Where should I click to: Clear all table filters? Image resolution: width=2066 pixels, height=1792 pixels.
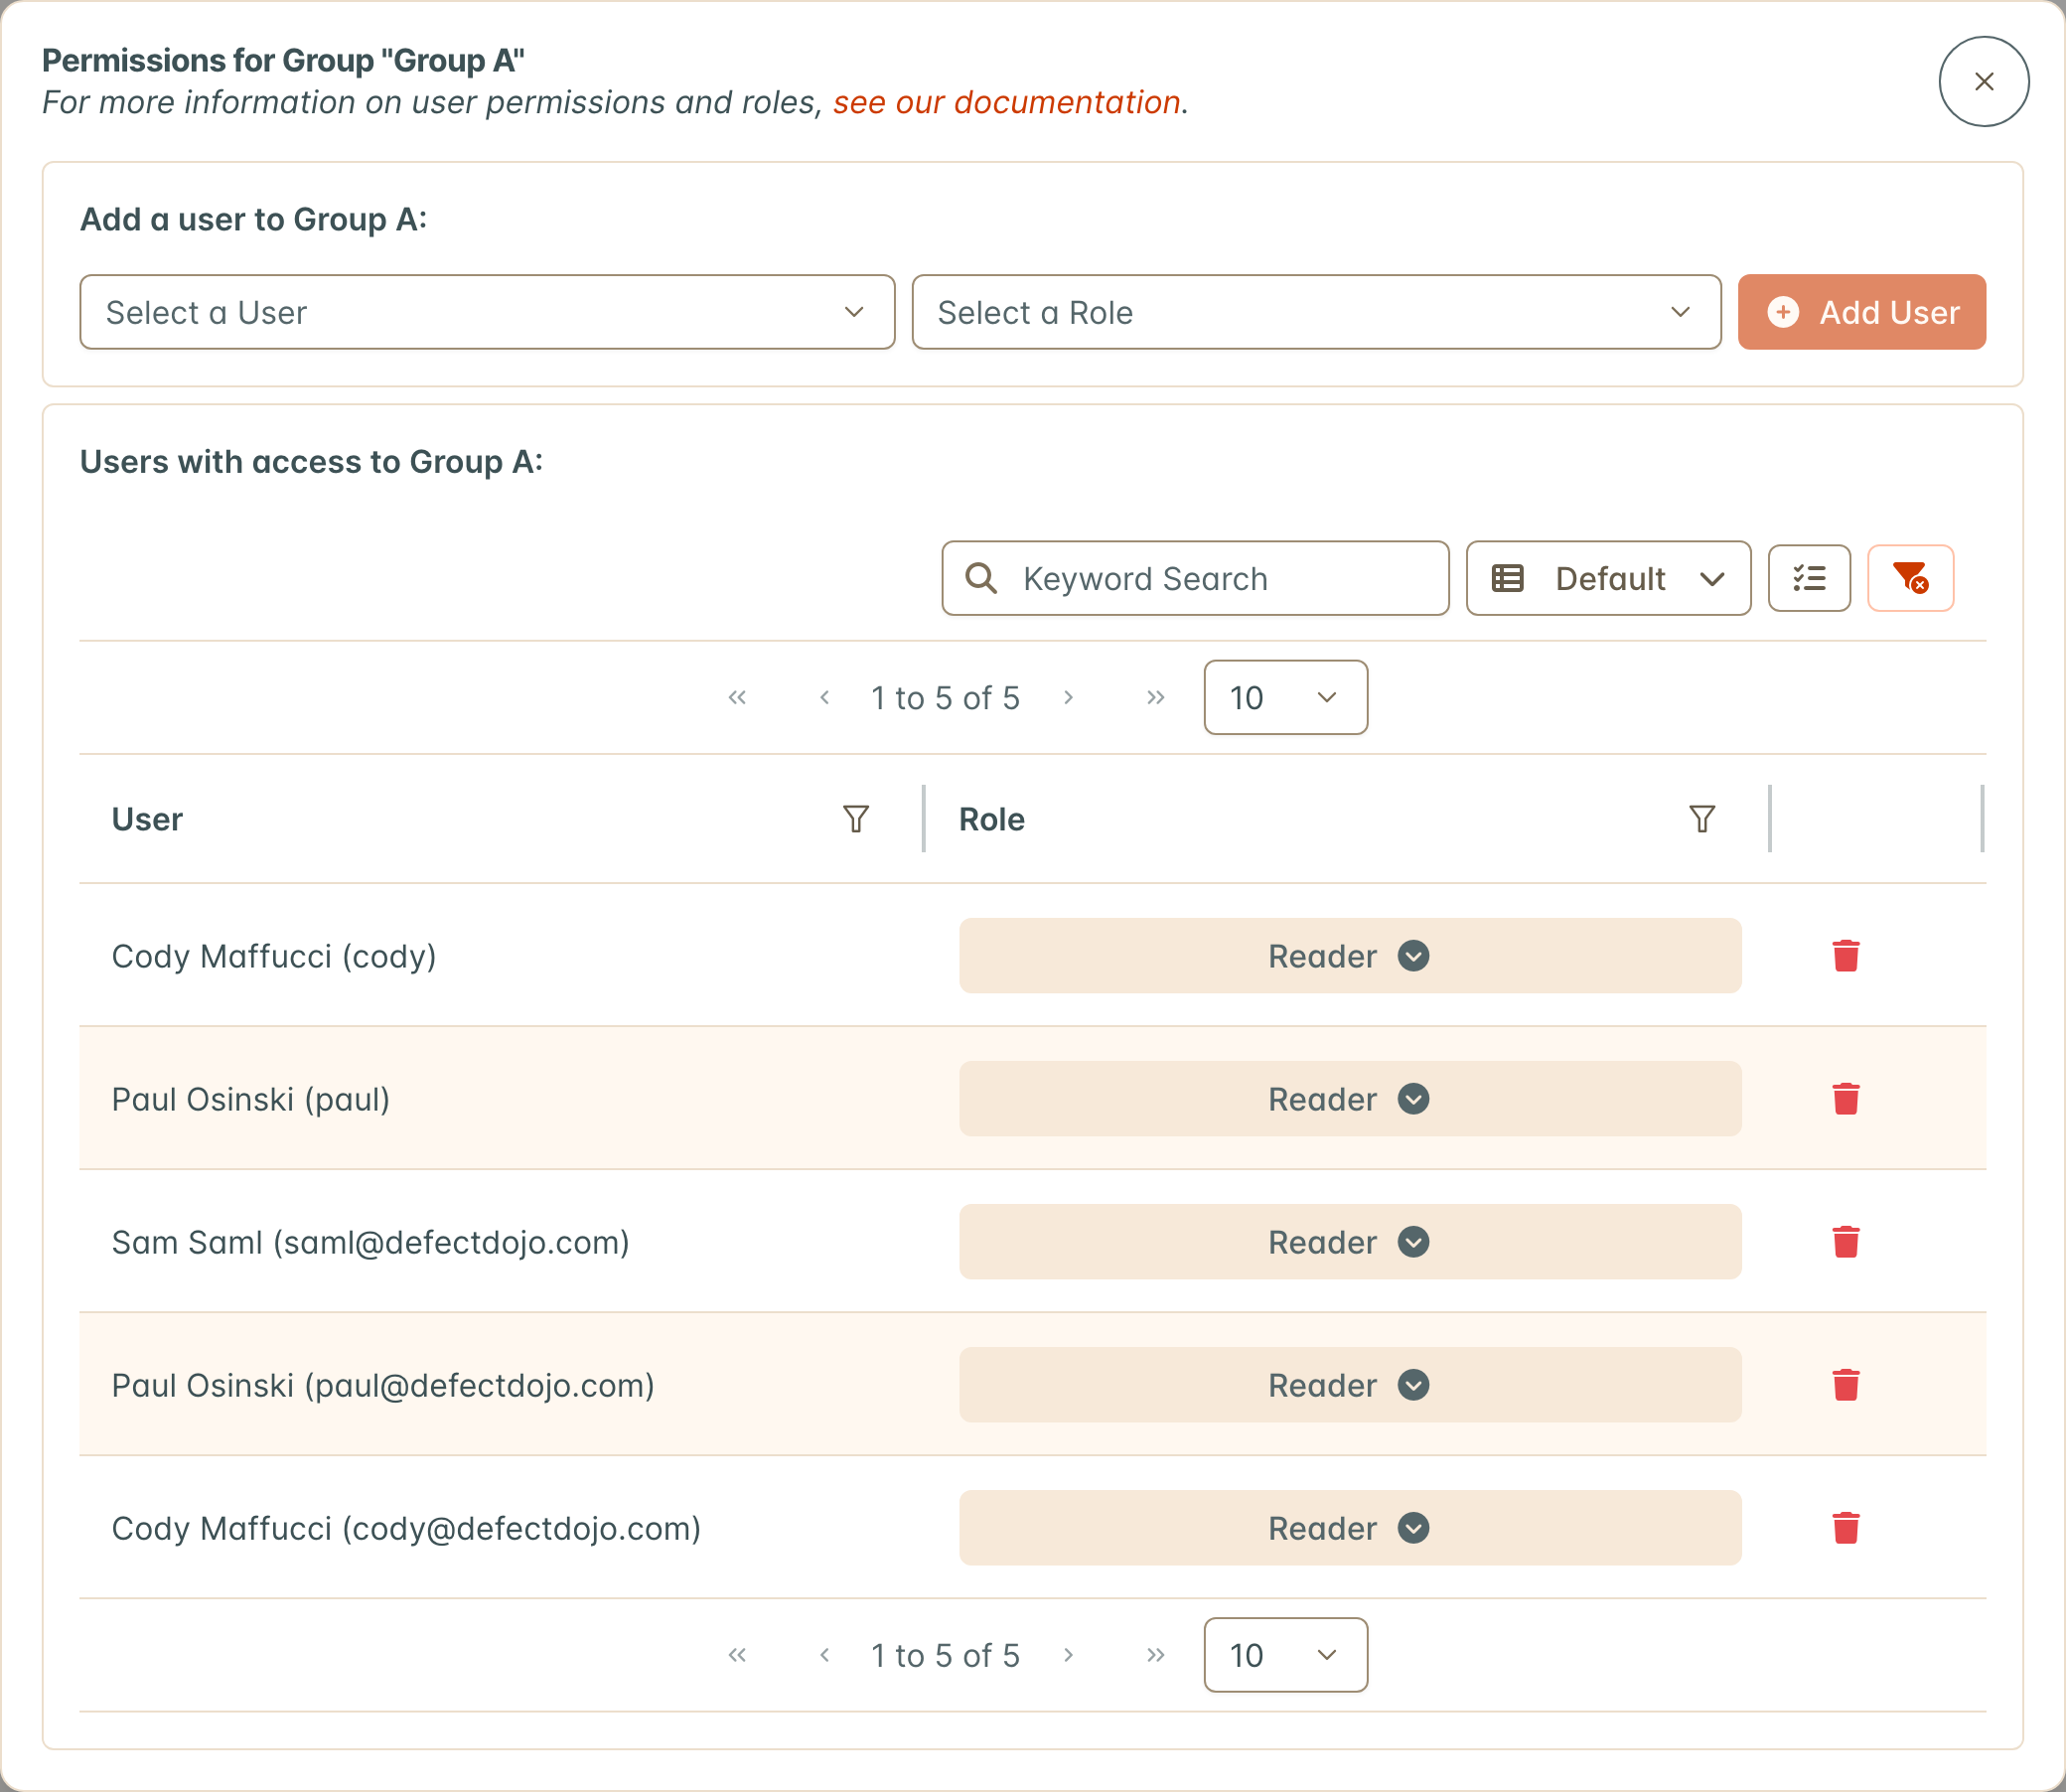tap(1910, 578)
